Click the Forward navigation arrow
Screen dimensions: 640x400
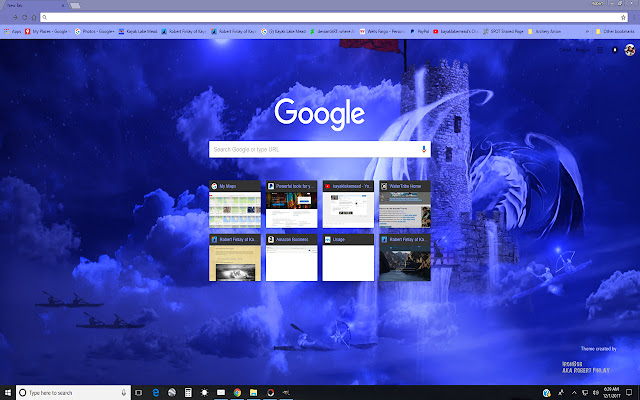click(15, 18)
